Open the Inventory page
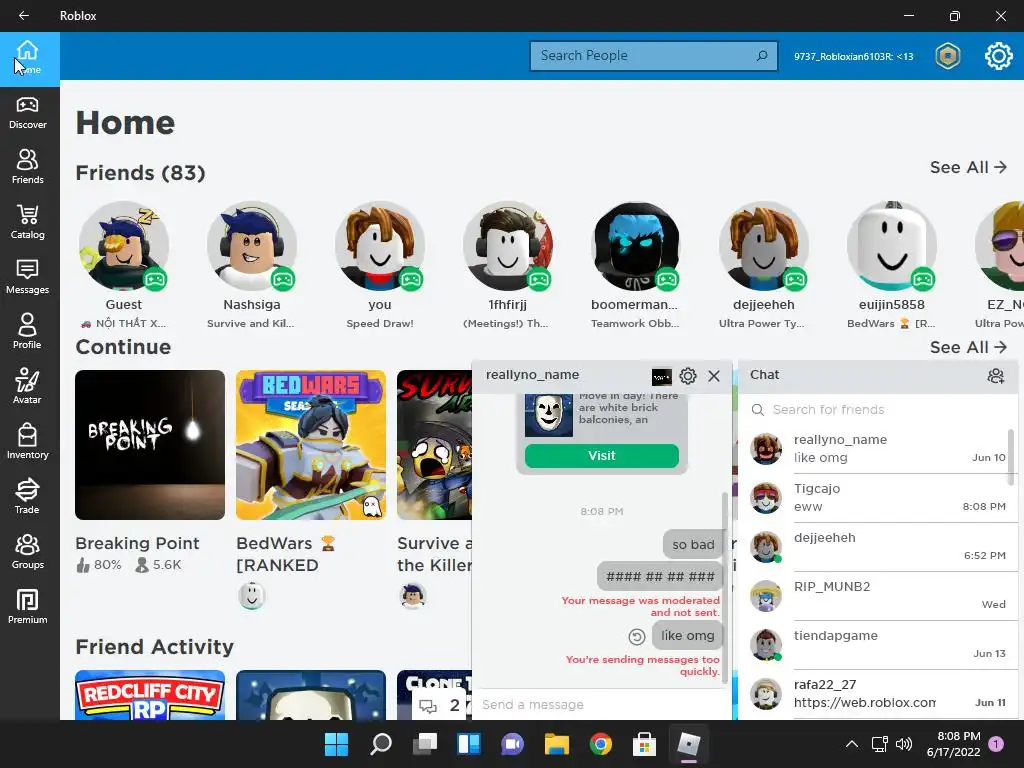 pos(27,442)
